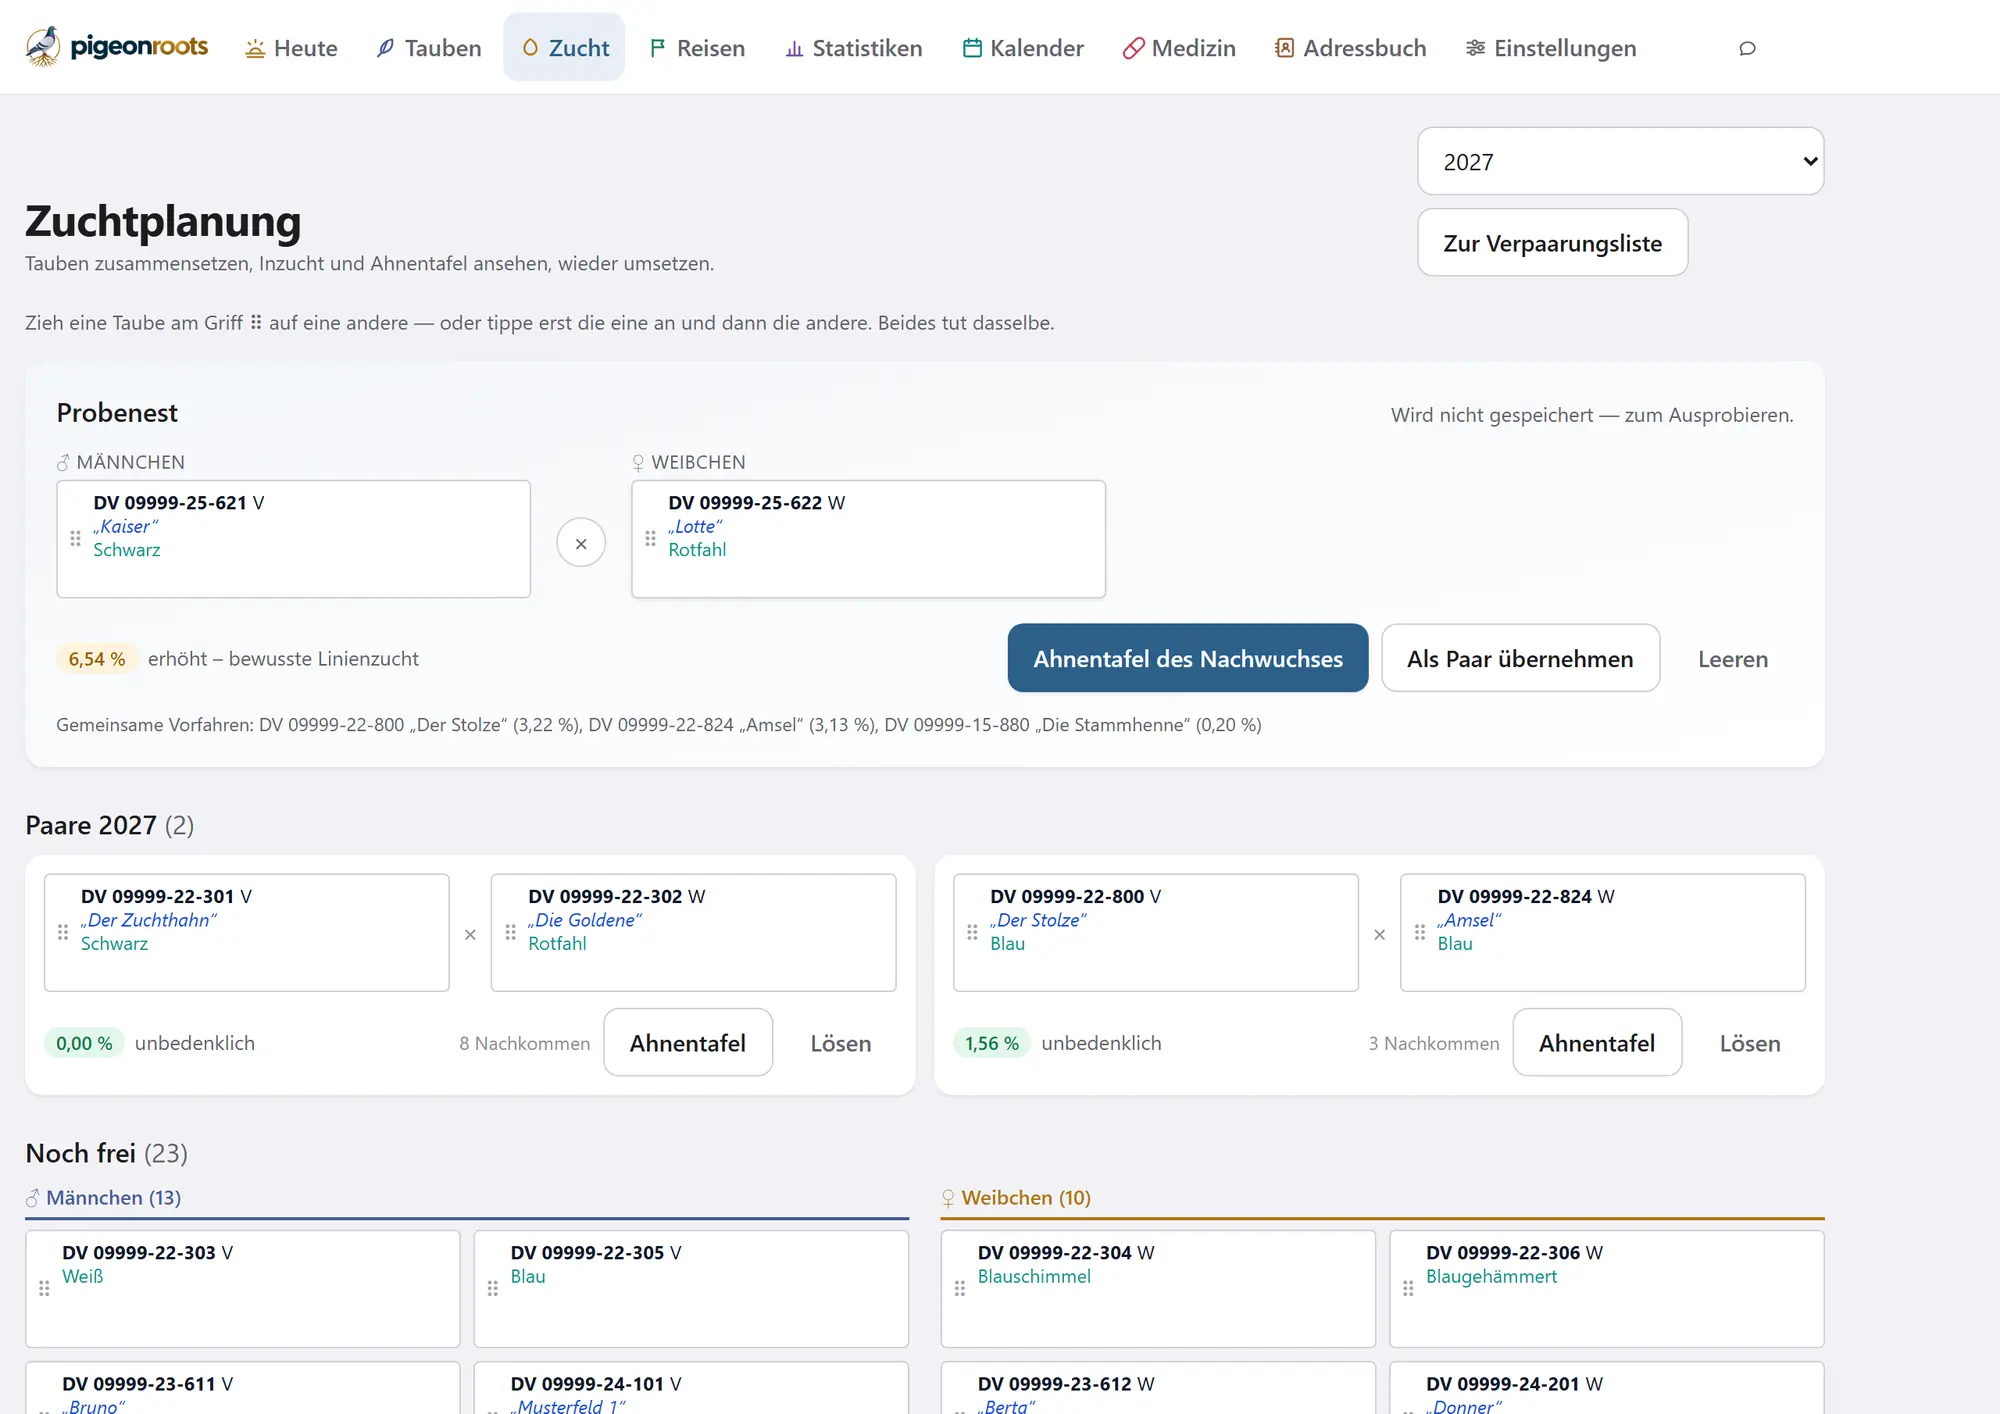This screenshot has width=2000, height=1414.
Task: Open the Adressbuch page
Action: coord(1350,48)
